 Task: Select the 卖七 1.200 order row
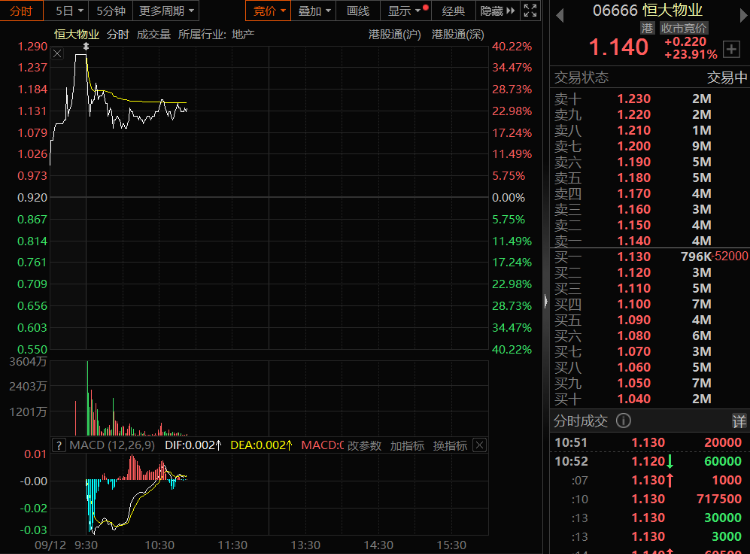tap(650, 146)
